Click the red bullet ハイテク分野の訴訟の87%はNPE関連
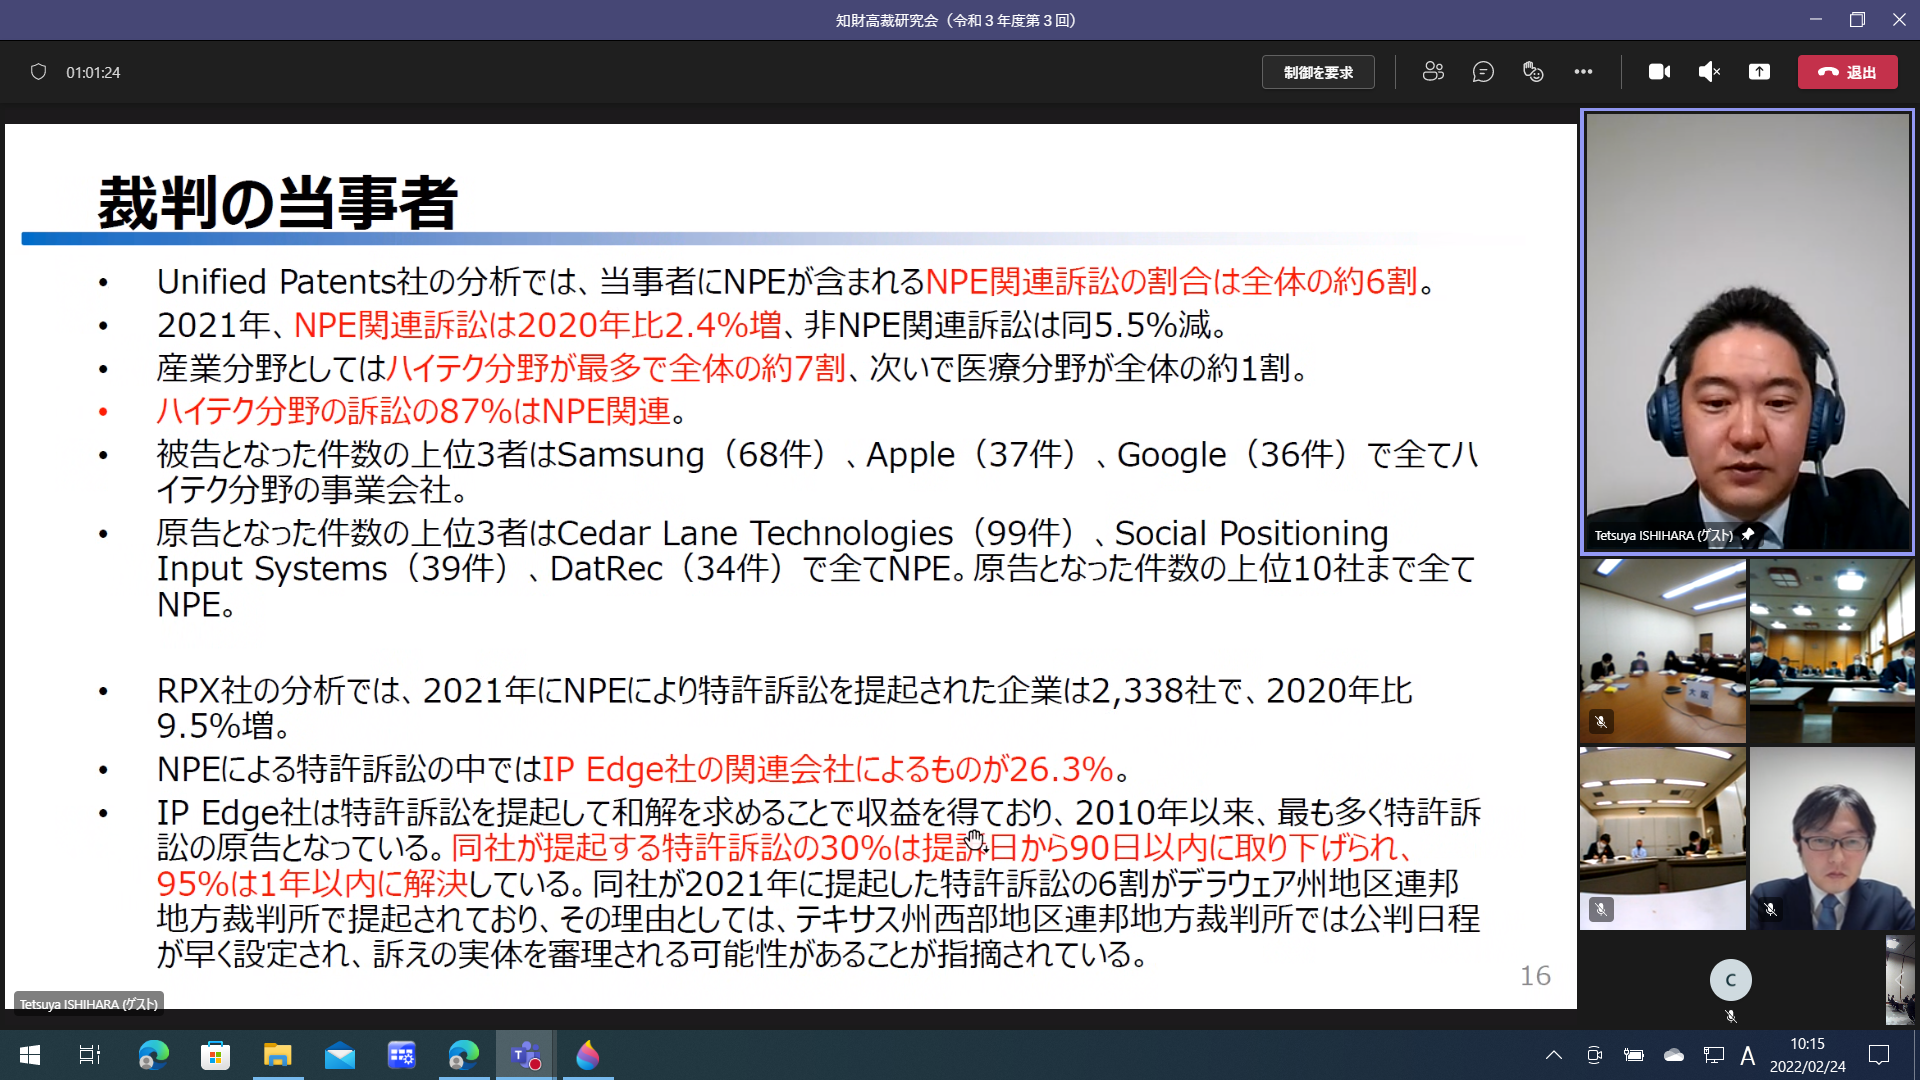 pyautogui.click(x=414, y=411)
